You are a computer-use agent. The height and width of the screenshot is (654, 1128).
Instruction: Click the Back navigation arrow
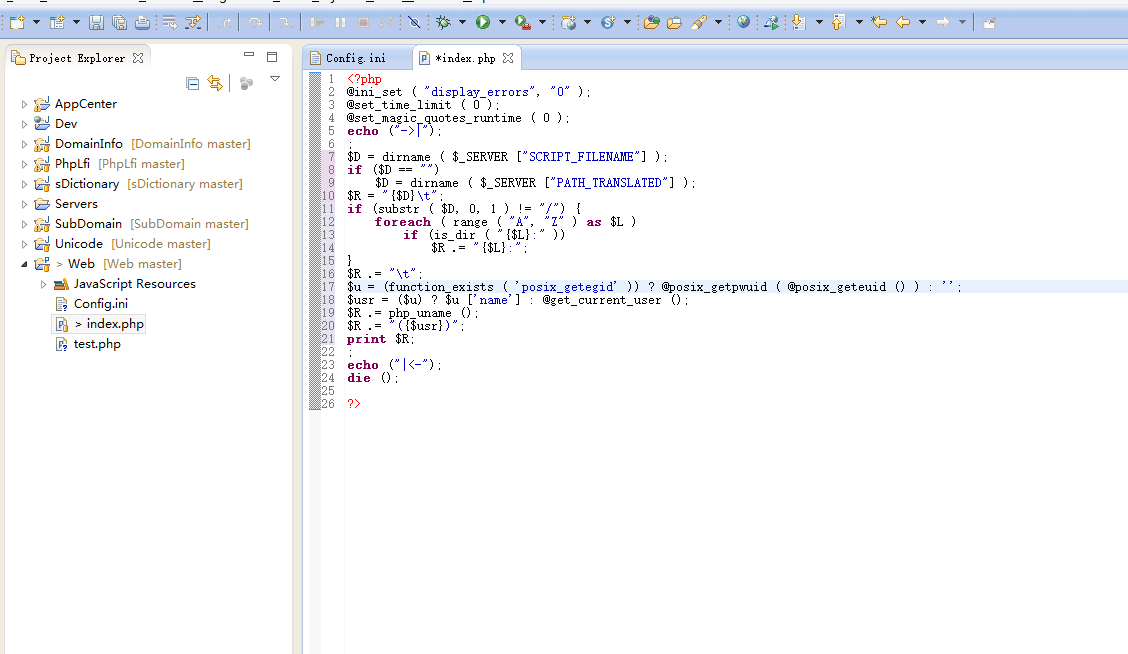click(903, 22)
